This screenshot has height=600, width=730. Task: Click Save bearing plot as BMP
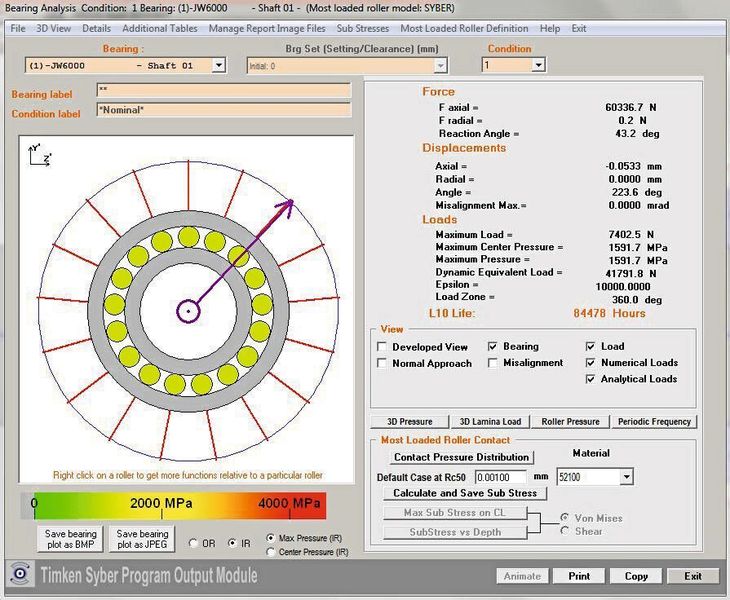tap(69, 540)
